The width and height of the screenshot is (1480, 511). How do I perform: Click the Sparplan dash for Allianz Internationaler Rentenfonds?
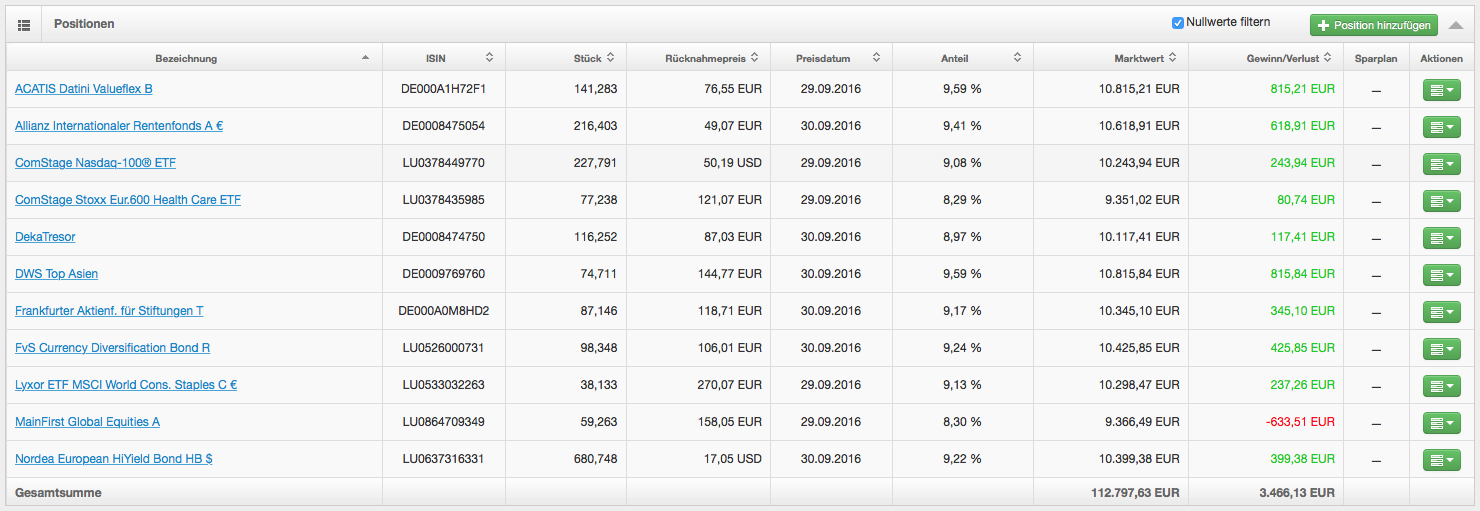[1375, 127]
